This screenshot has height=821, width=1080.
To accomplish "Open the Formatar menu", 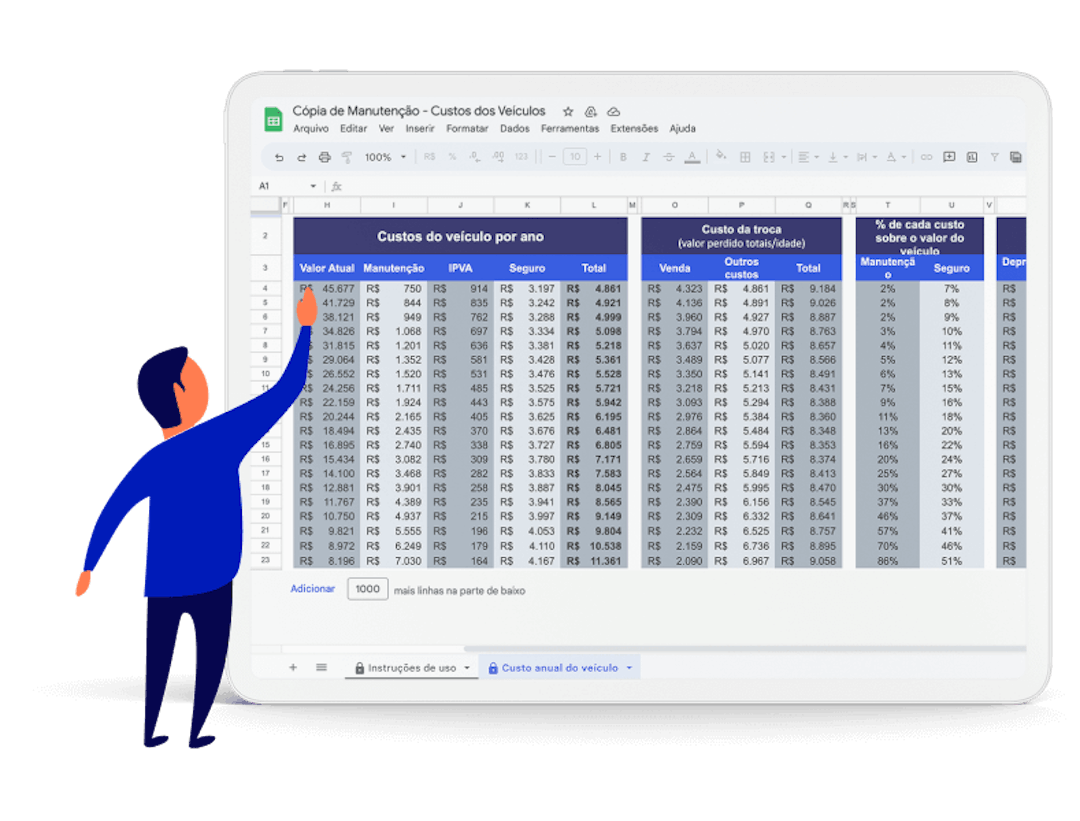I will coord(467,129).
